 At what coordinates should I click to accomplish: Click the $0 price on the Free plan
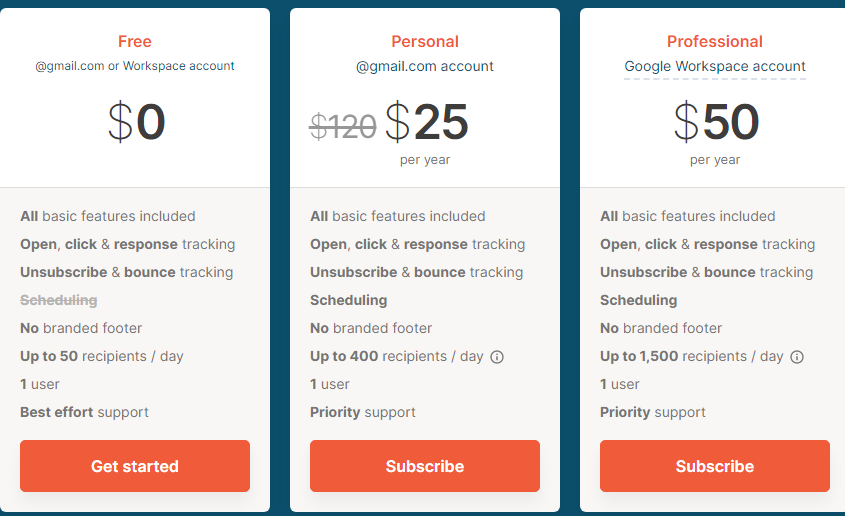point(136,123)
